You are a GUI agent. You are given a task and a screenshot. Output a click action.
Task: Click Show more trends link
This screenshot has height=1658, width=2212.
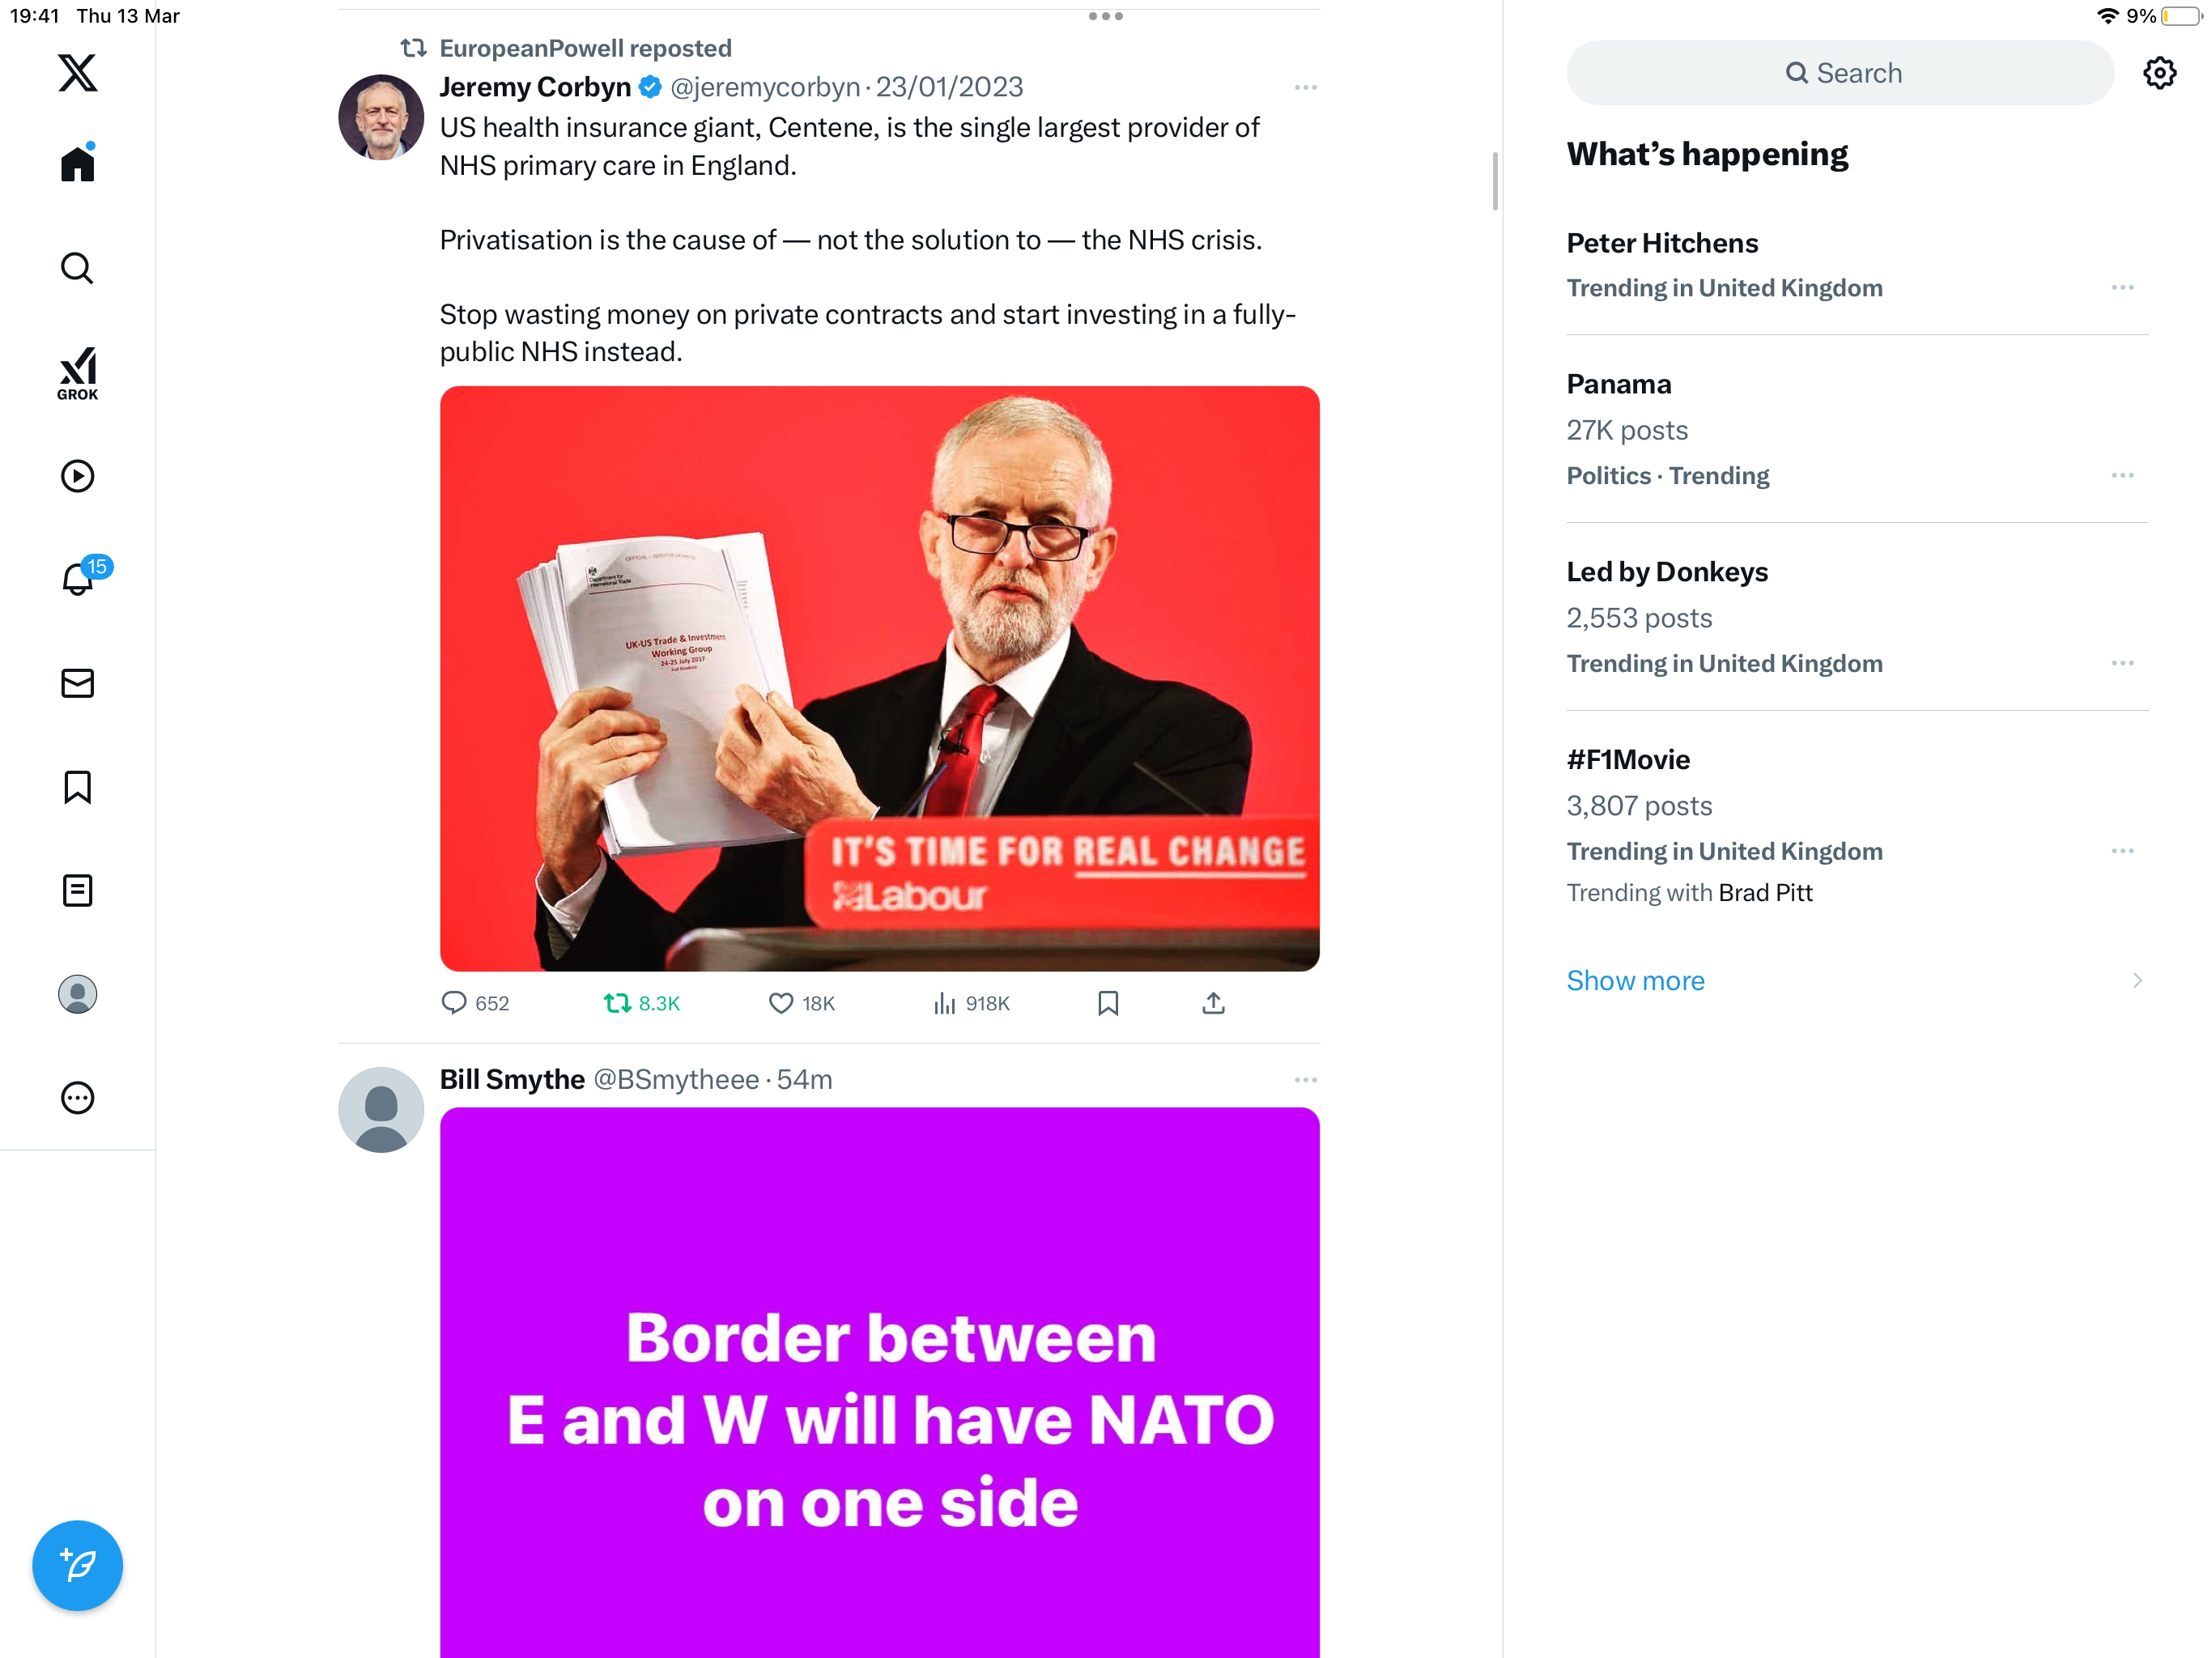point(1635,980)
